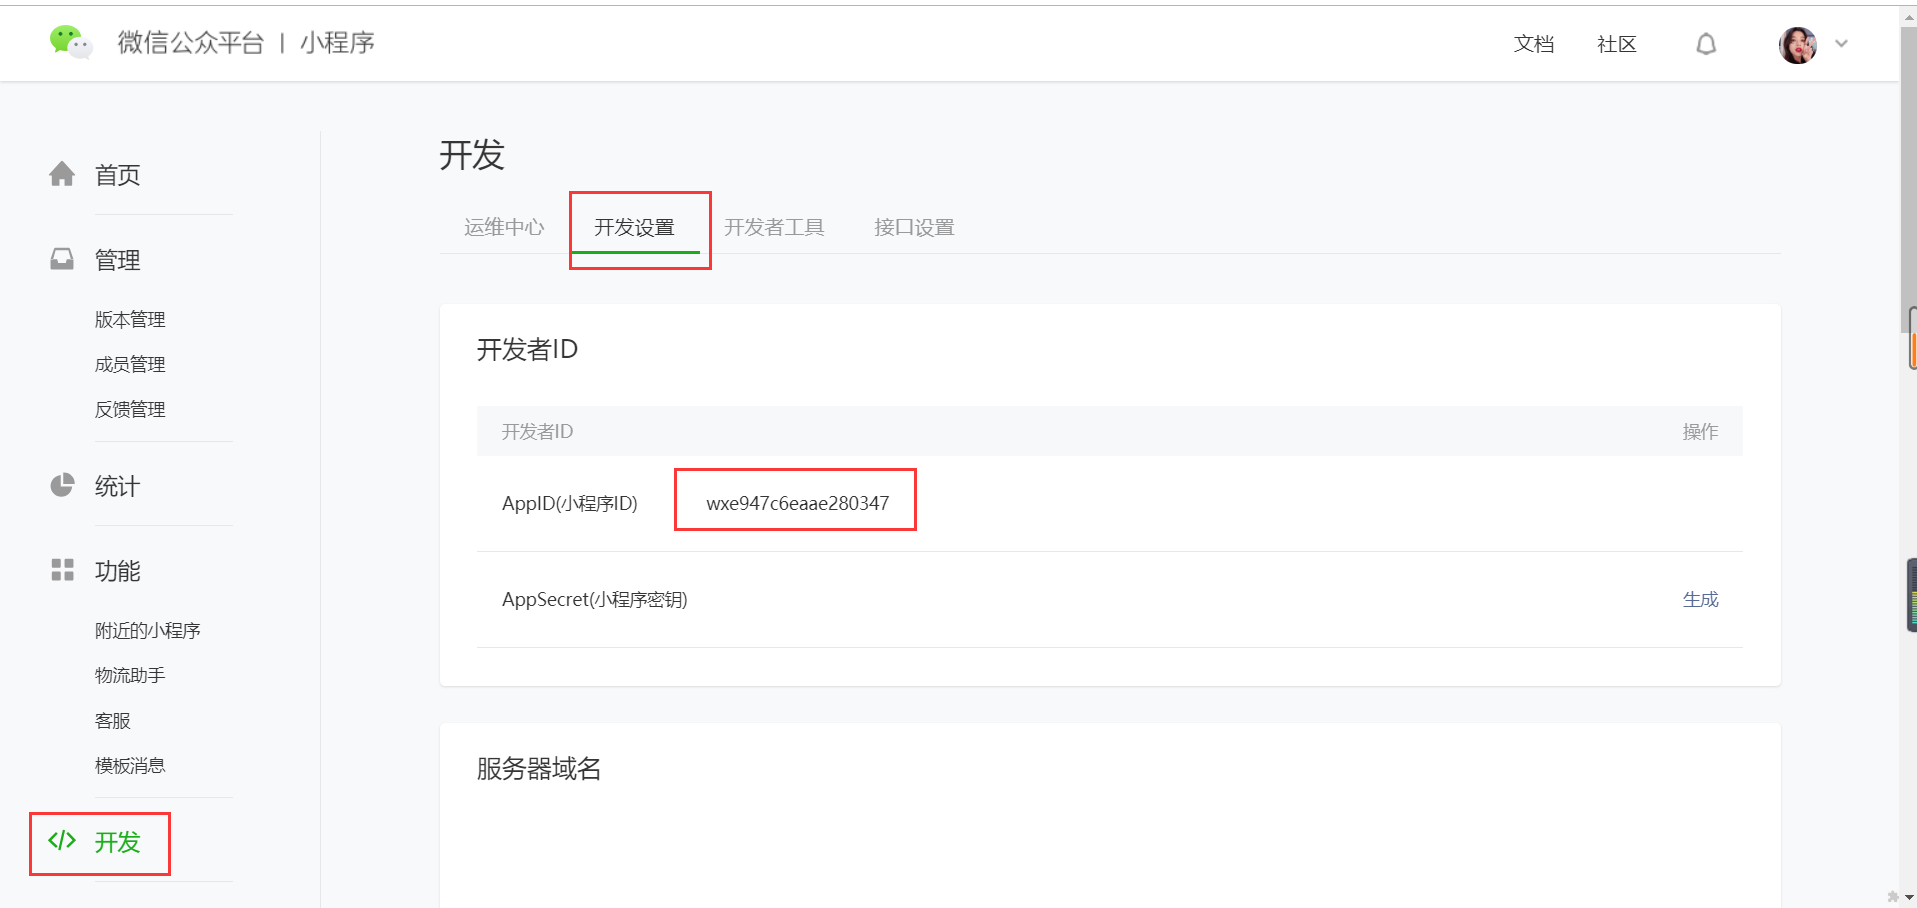Image resolution: width=1917 pixels, height=908 pixels.
Task: Open 模板消息 submenu item
Action: coord(130,765)
